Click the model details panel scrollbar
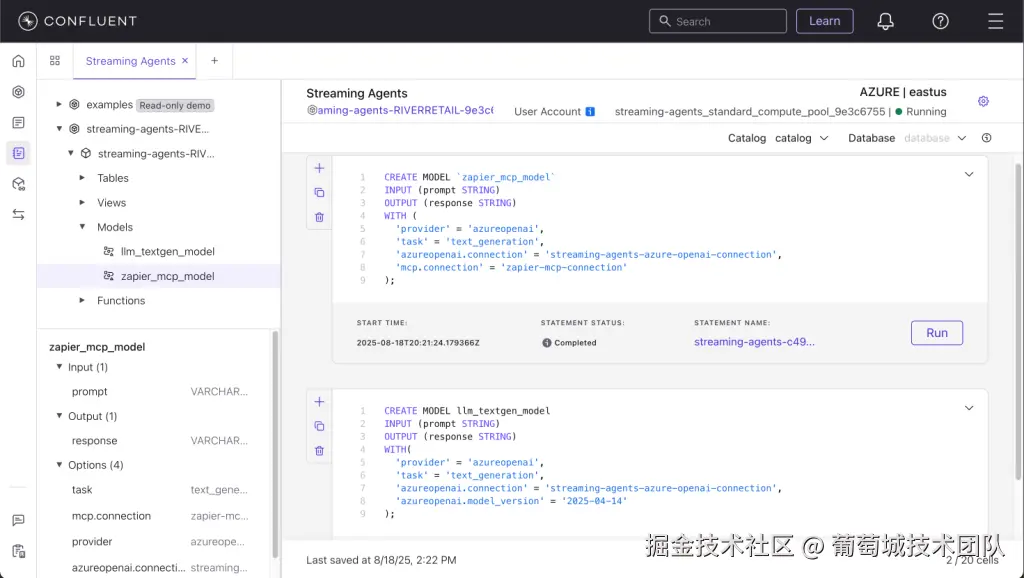The height and width of the screenshot is (578, 1024). pos(275,444)
